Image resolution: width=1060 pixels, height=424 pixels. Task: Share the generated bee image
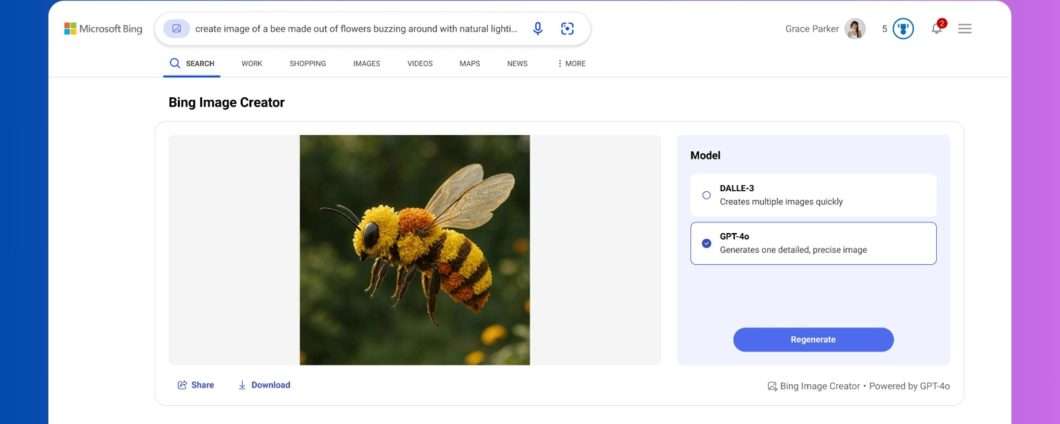196,385
